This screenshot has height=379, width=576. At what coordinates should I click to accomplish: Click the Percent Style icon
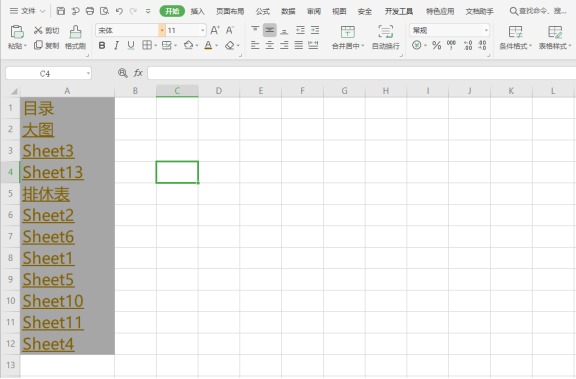tap(436, 46)
